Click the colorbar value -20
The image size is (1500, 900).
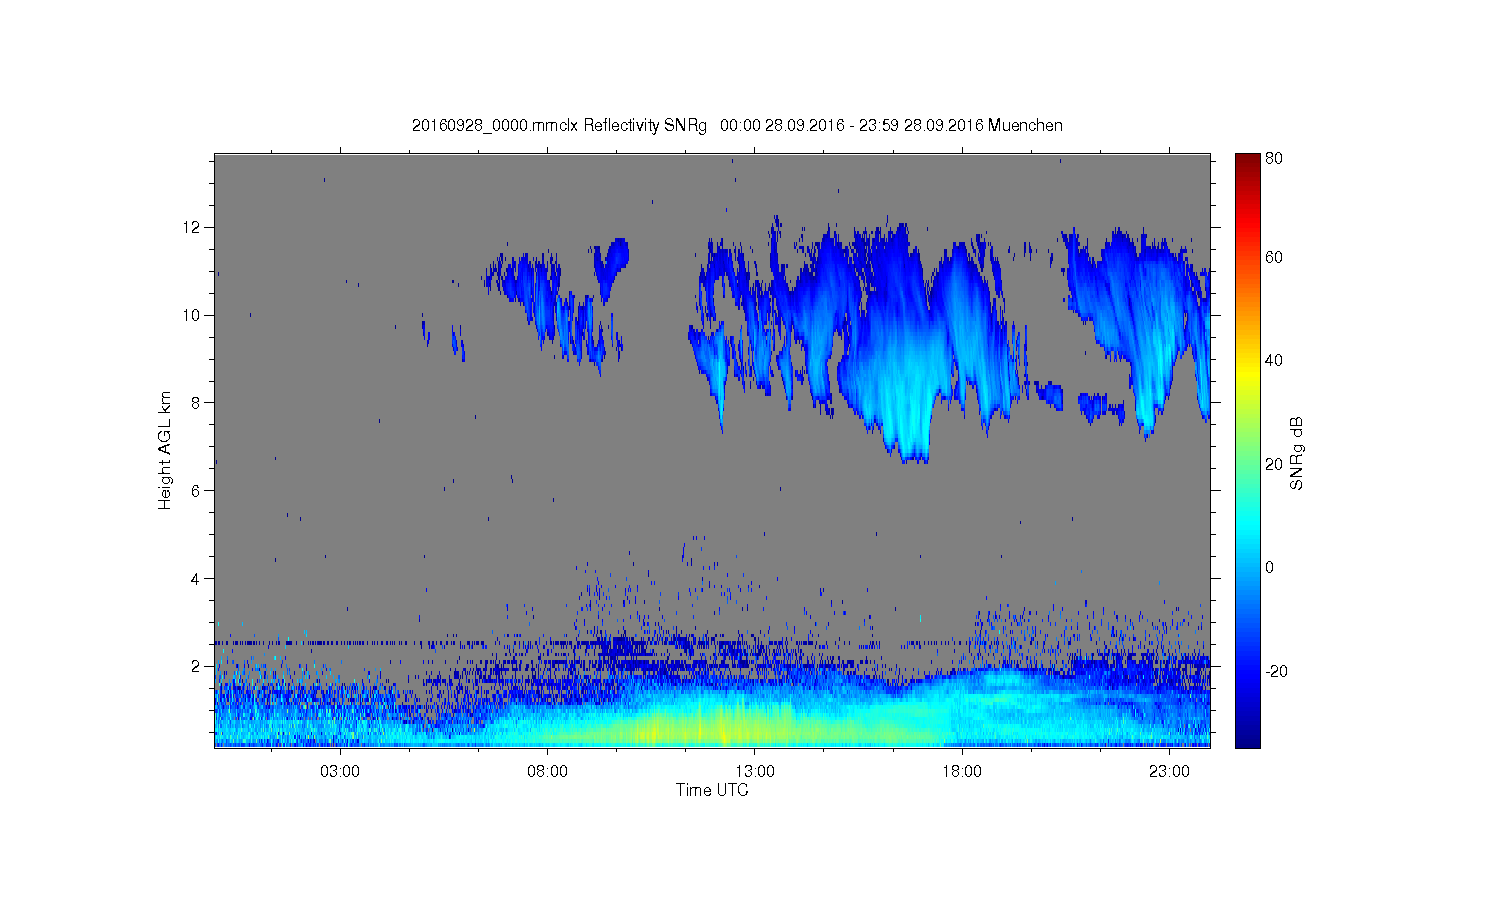tap(1276, 671)
